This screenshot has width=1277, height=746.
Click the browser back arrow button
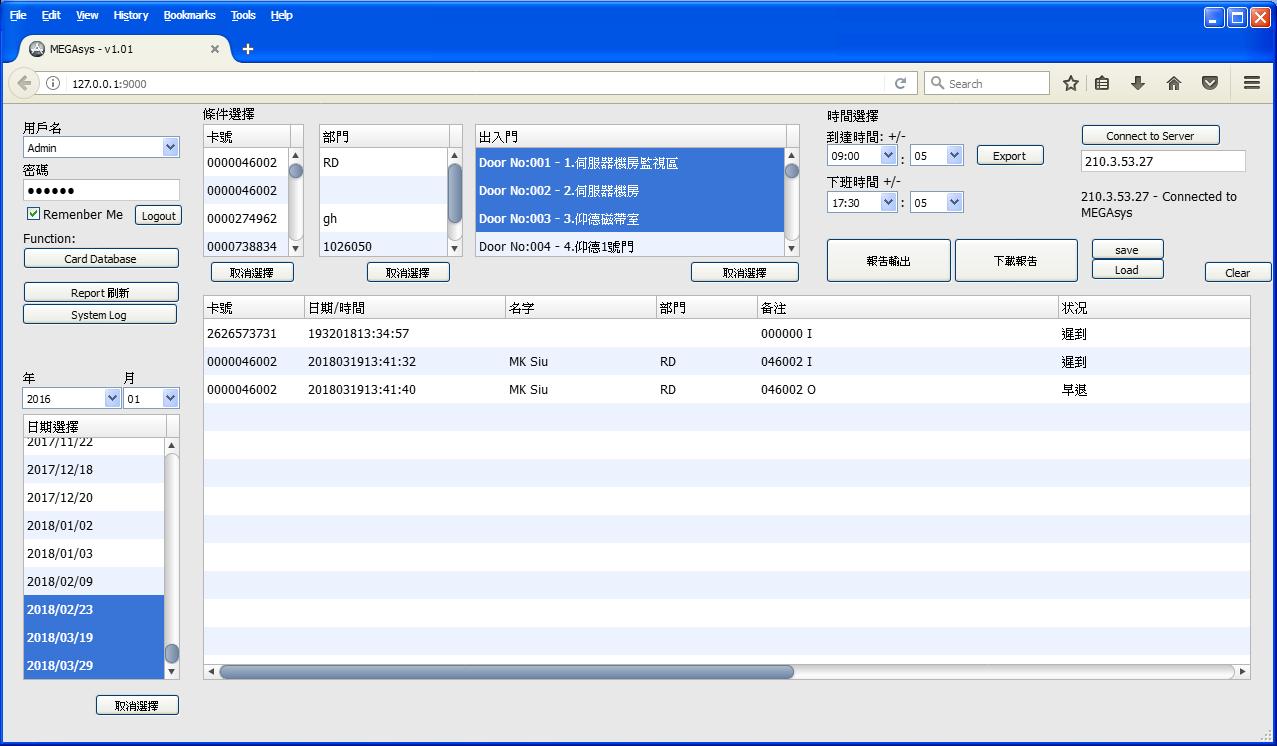(x=24, y=84)
